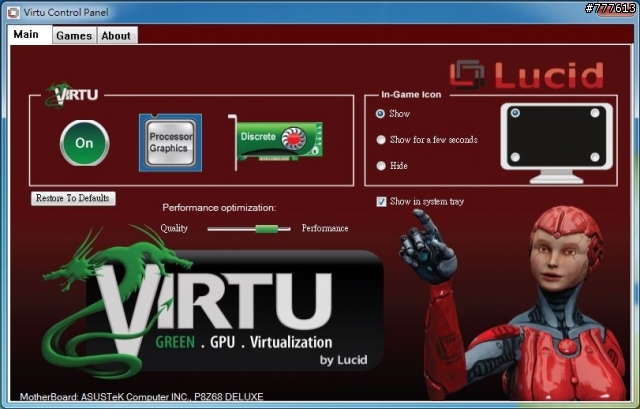Screen dimensions: 640x409
Task: Select the Discrete graphics card icon
Action: [276, 141]
